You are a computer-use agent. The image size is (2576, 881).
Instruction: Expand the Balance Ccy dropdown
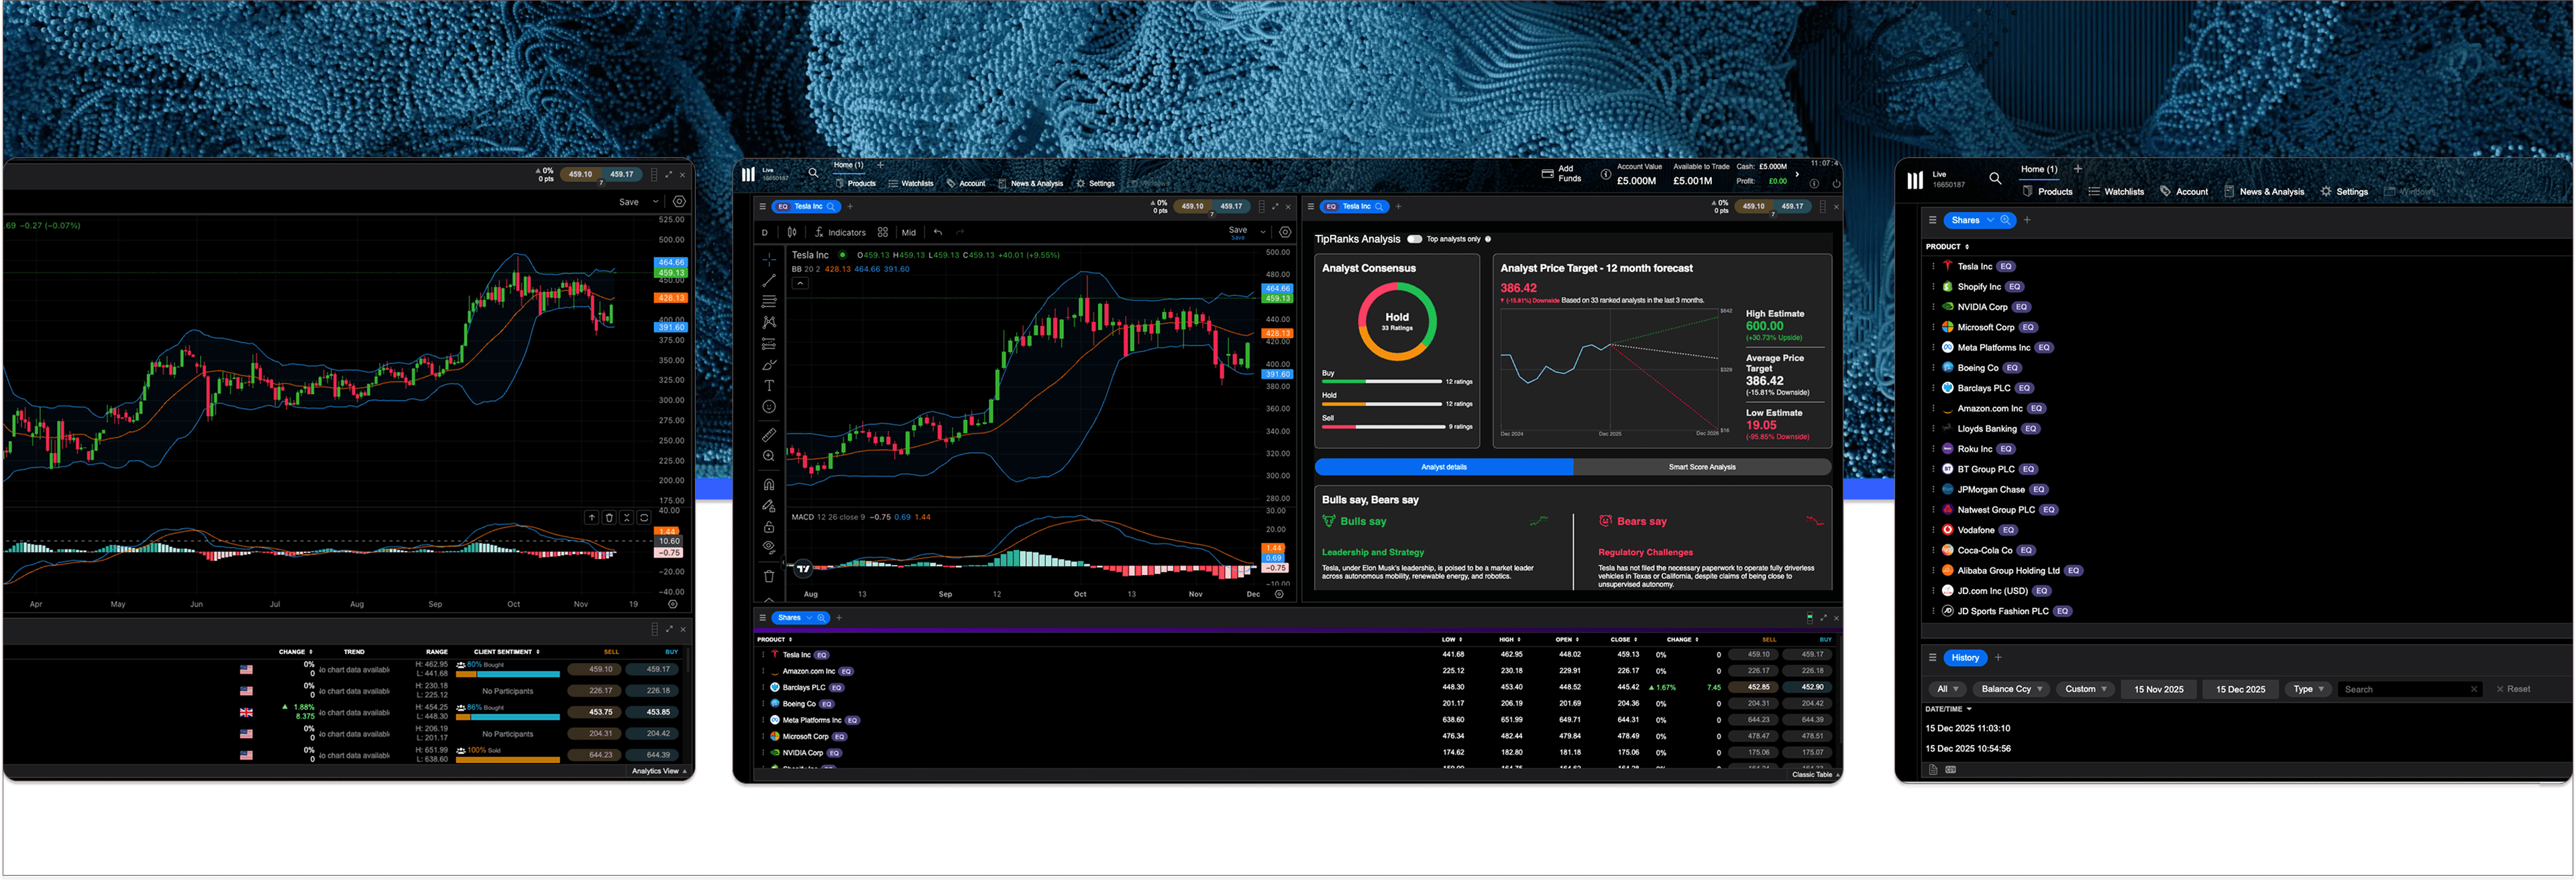click(2011, 689)
